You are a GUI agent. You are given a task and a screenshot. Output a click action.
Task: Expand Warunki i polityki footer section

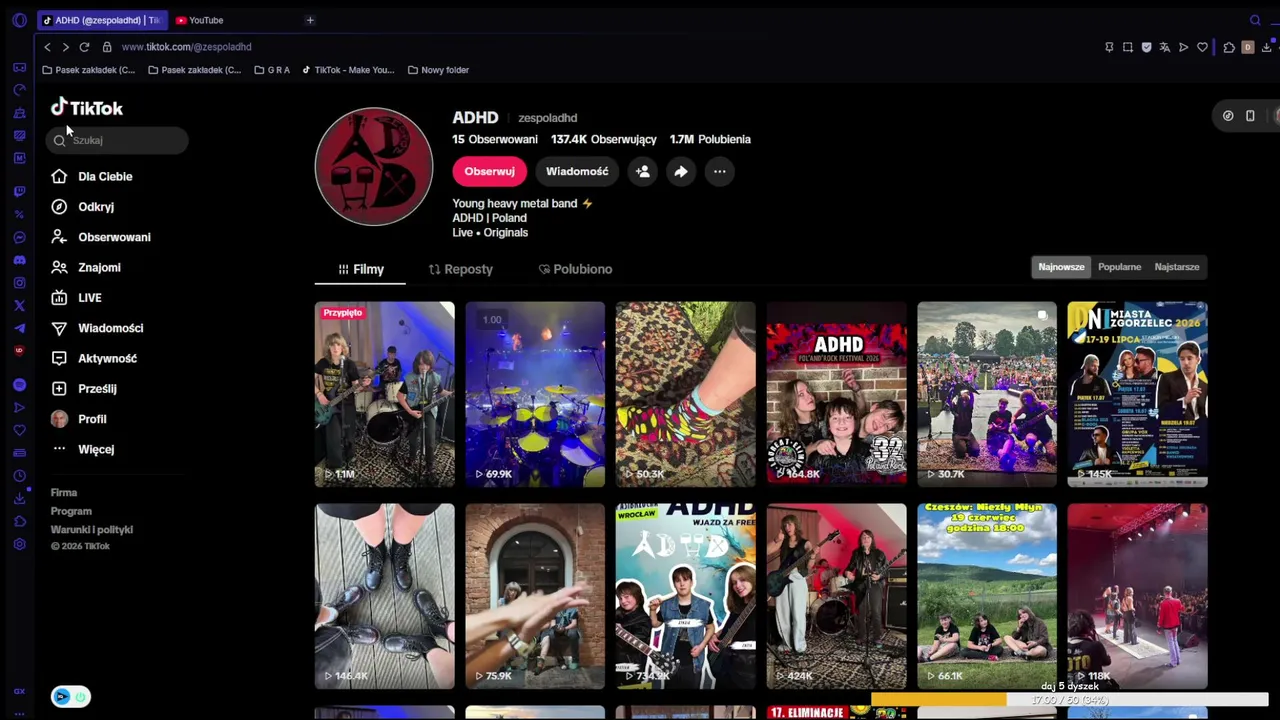92,530
